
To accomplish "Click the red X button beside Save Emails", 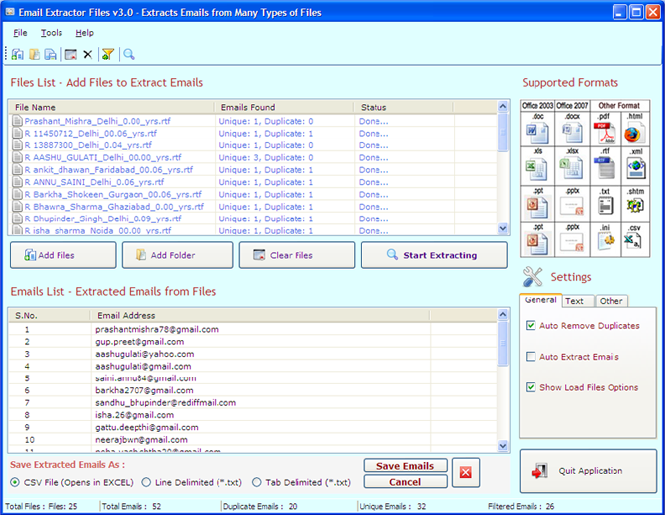I will tap(466, 473).
